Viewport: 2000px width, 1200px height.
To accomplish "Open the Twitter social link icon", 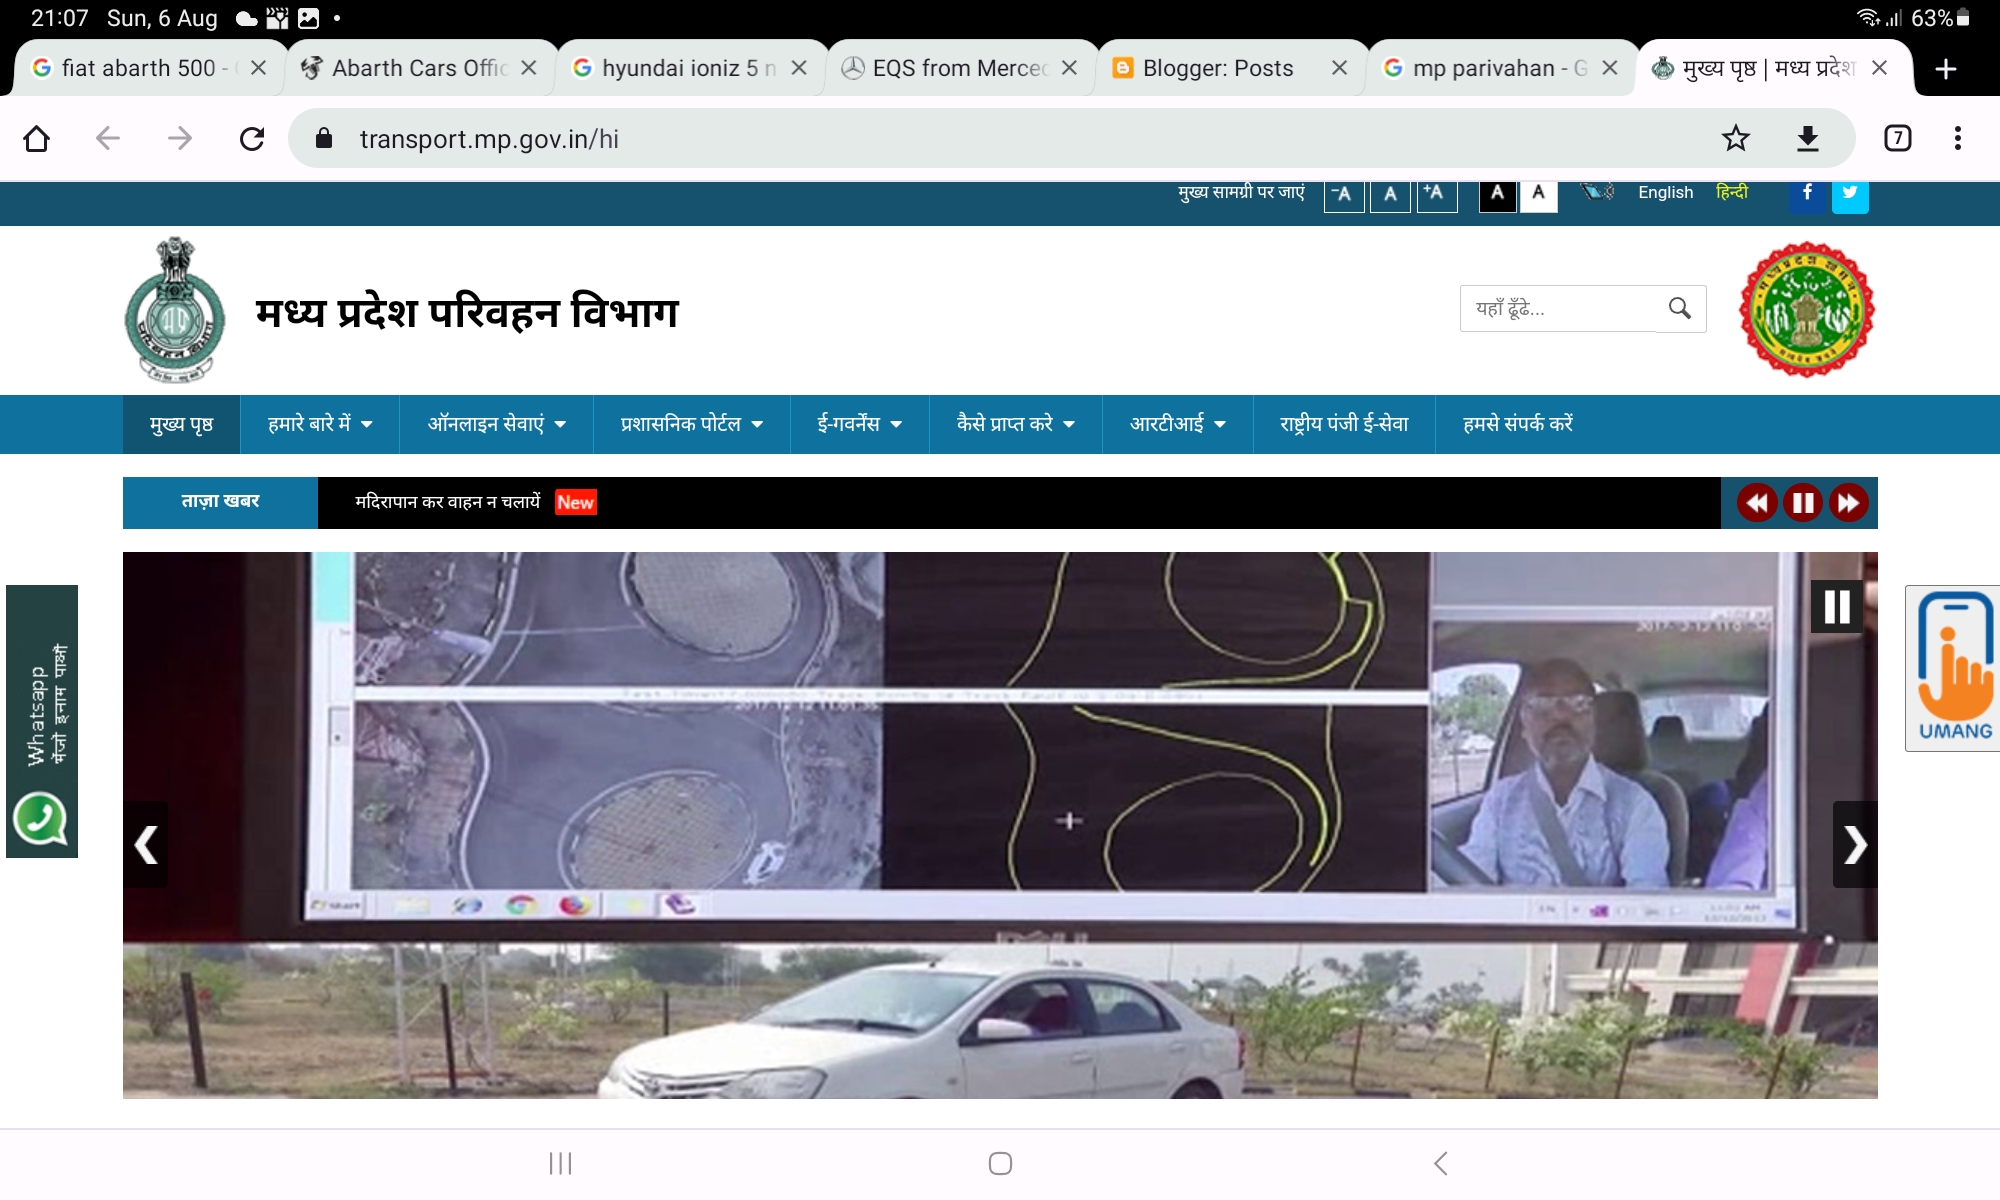I will [x=1850, y=193].
